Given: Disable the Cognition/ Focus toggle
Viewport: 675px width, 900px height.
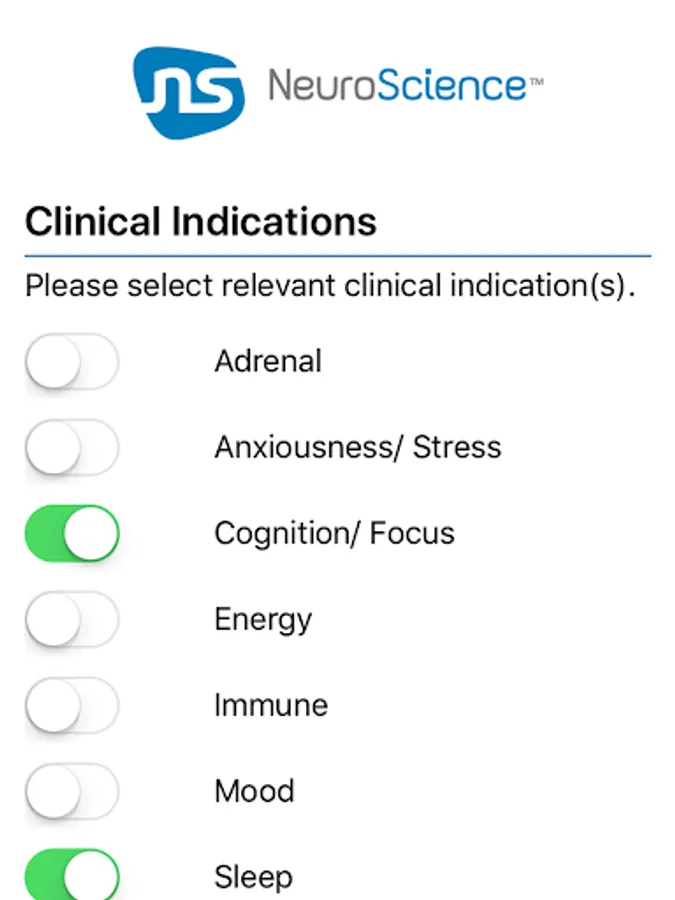Looking at the screenshot, I should click(72, 533).
